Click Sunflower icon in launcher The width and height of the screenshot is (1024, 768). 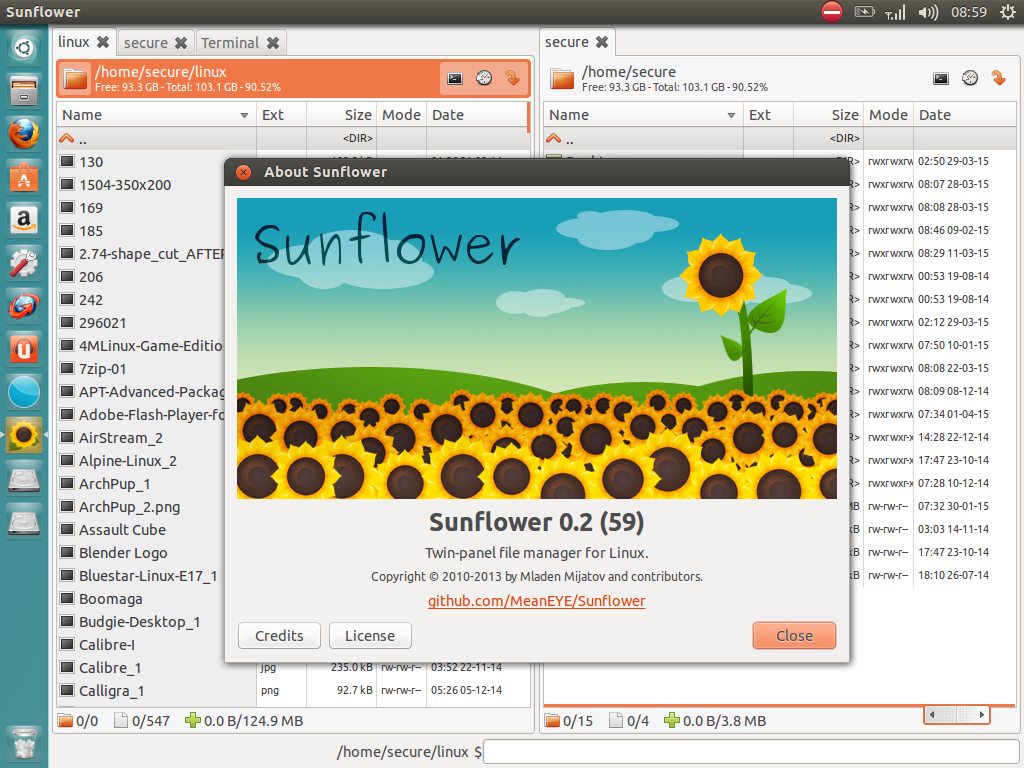pyautogui.click(x=24, y=435)
